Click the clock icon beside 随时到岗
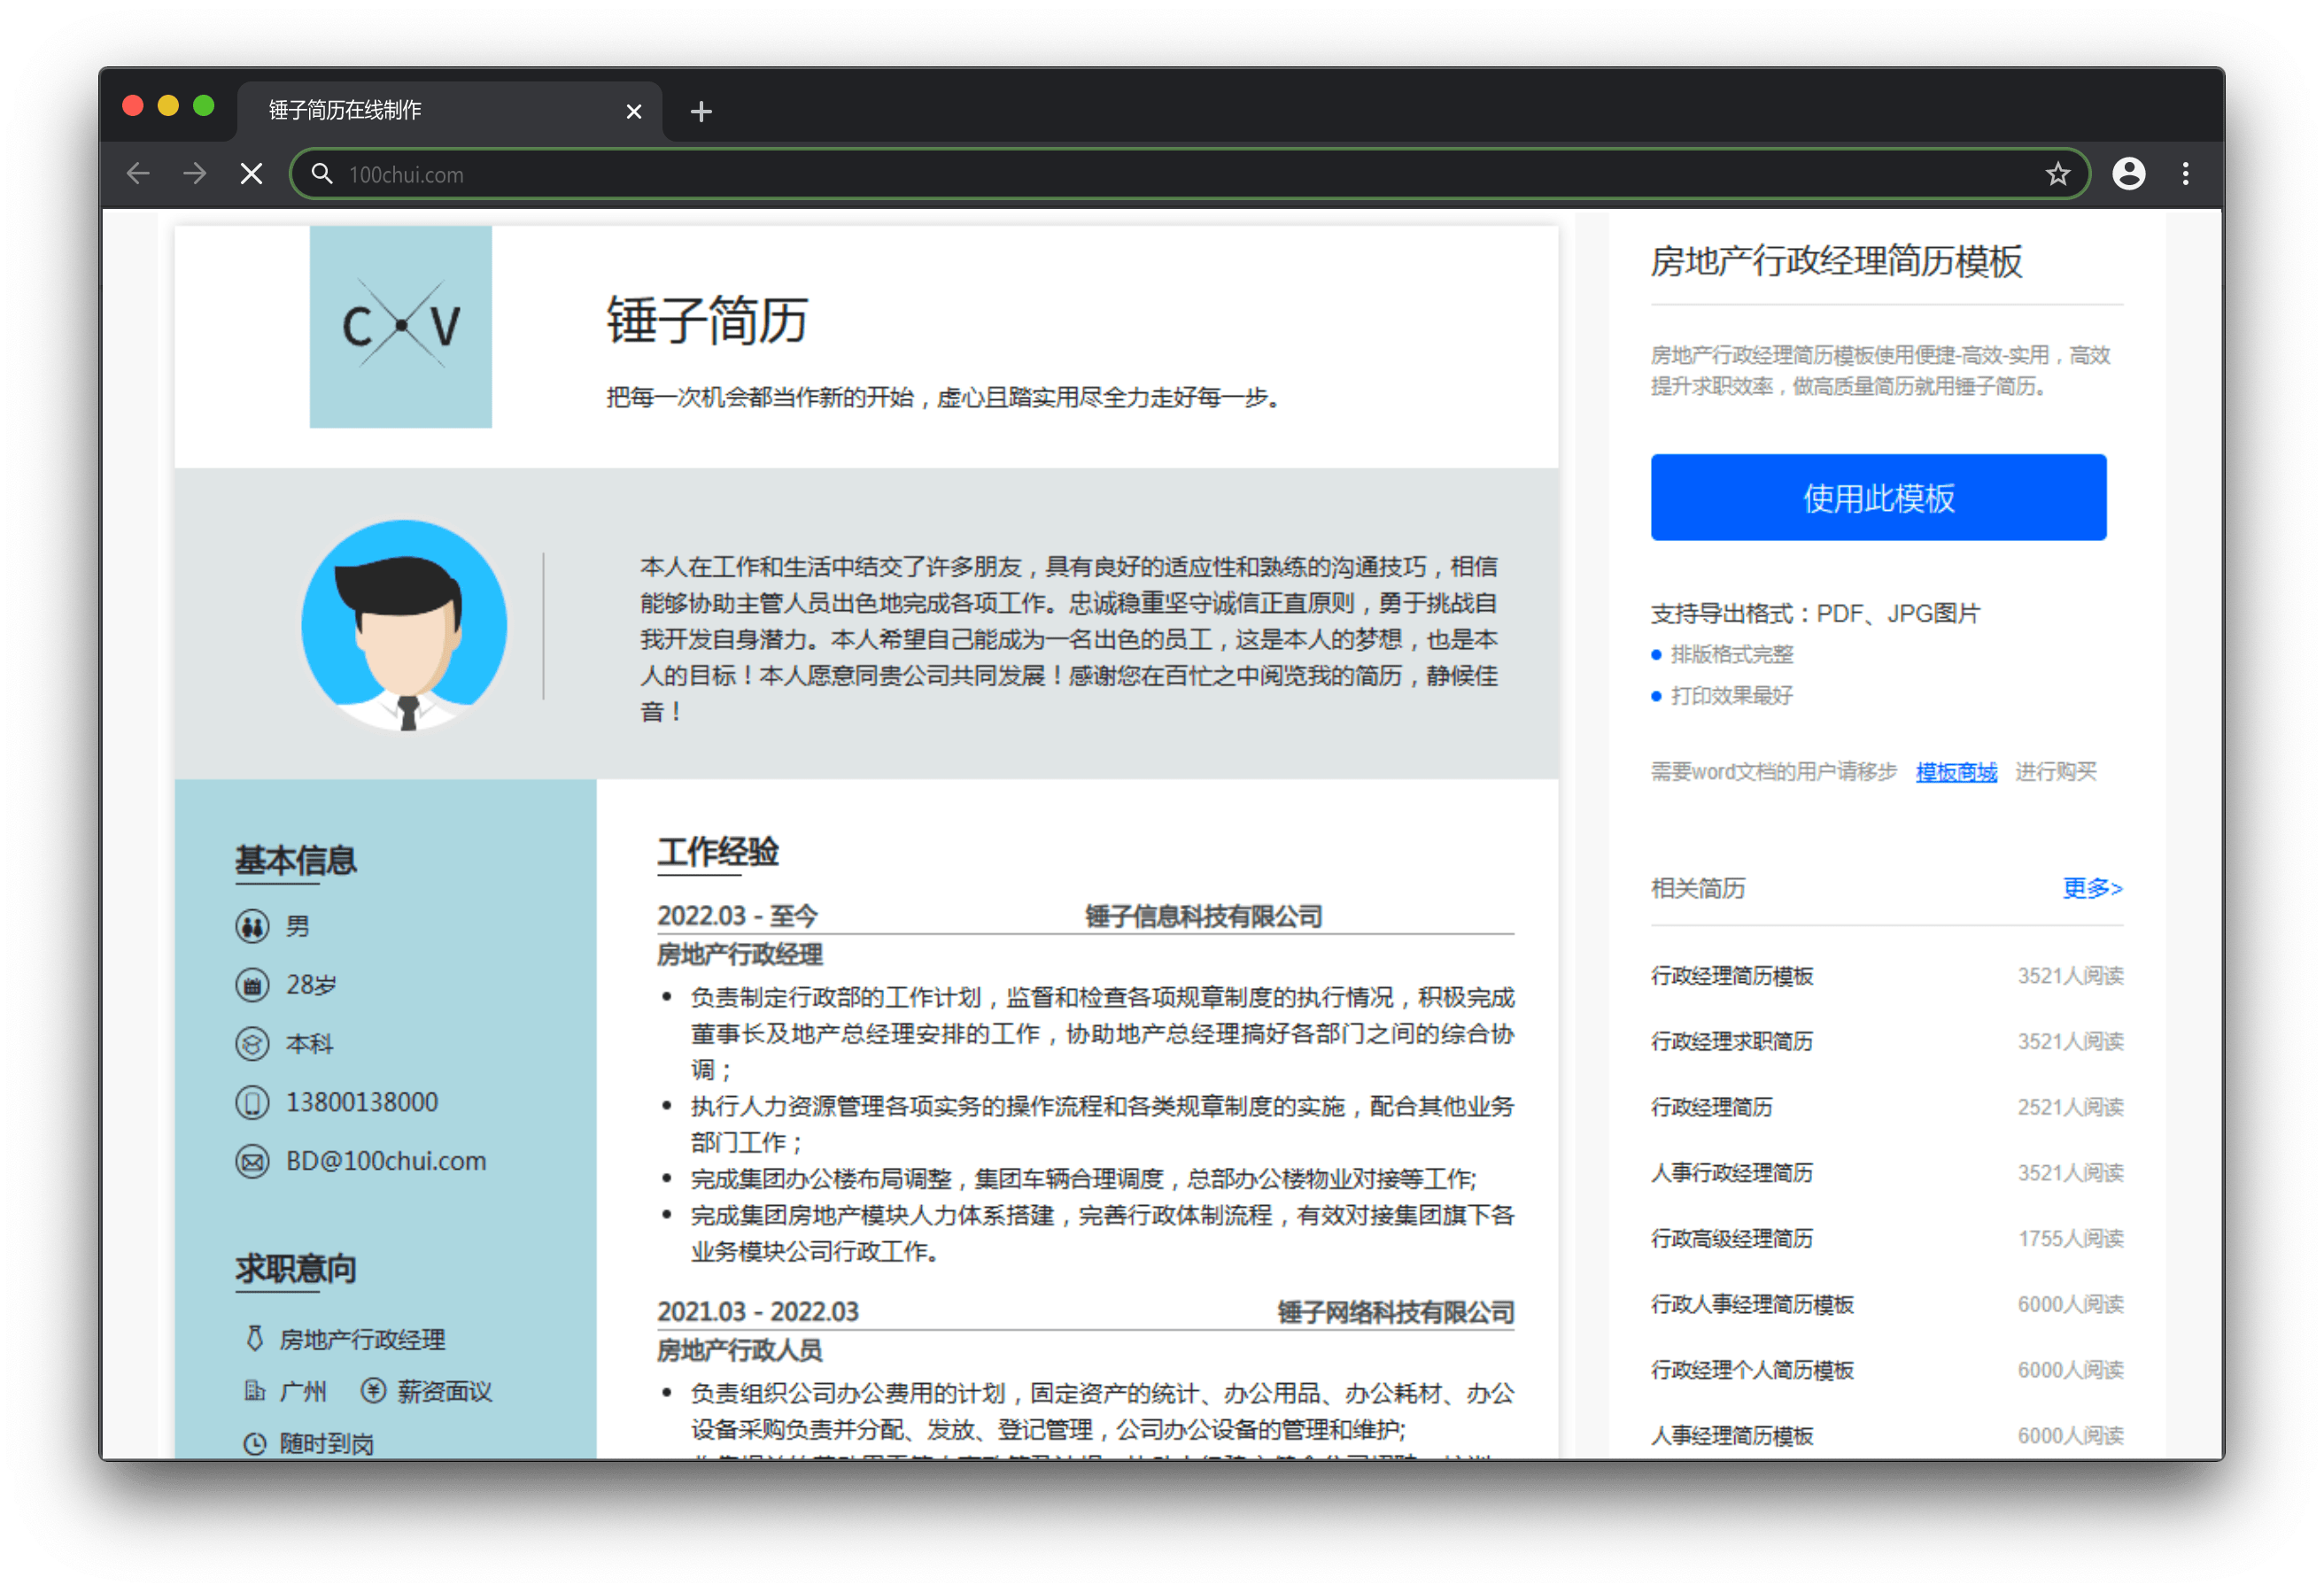The width and height of the screenshot is (2324, 1592). click(x=255, y=1443)
